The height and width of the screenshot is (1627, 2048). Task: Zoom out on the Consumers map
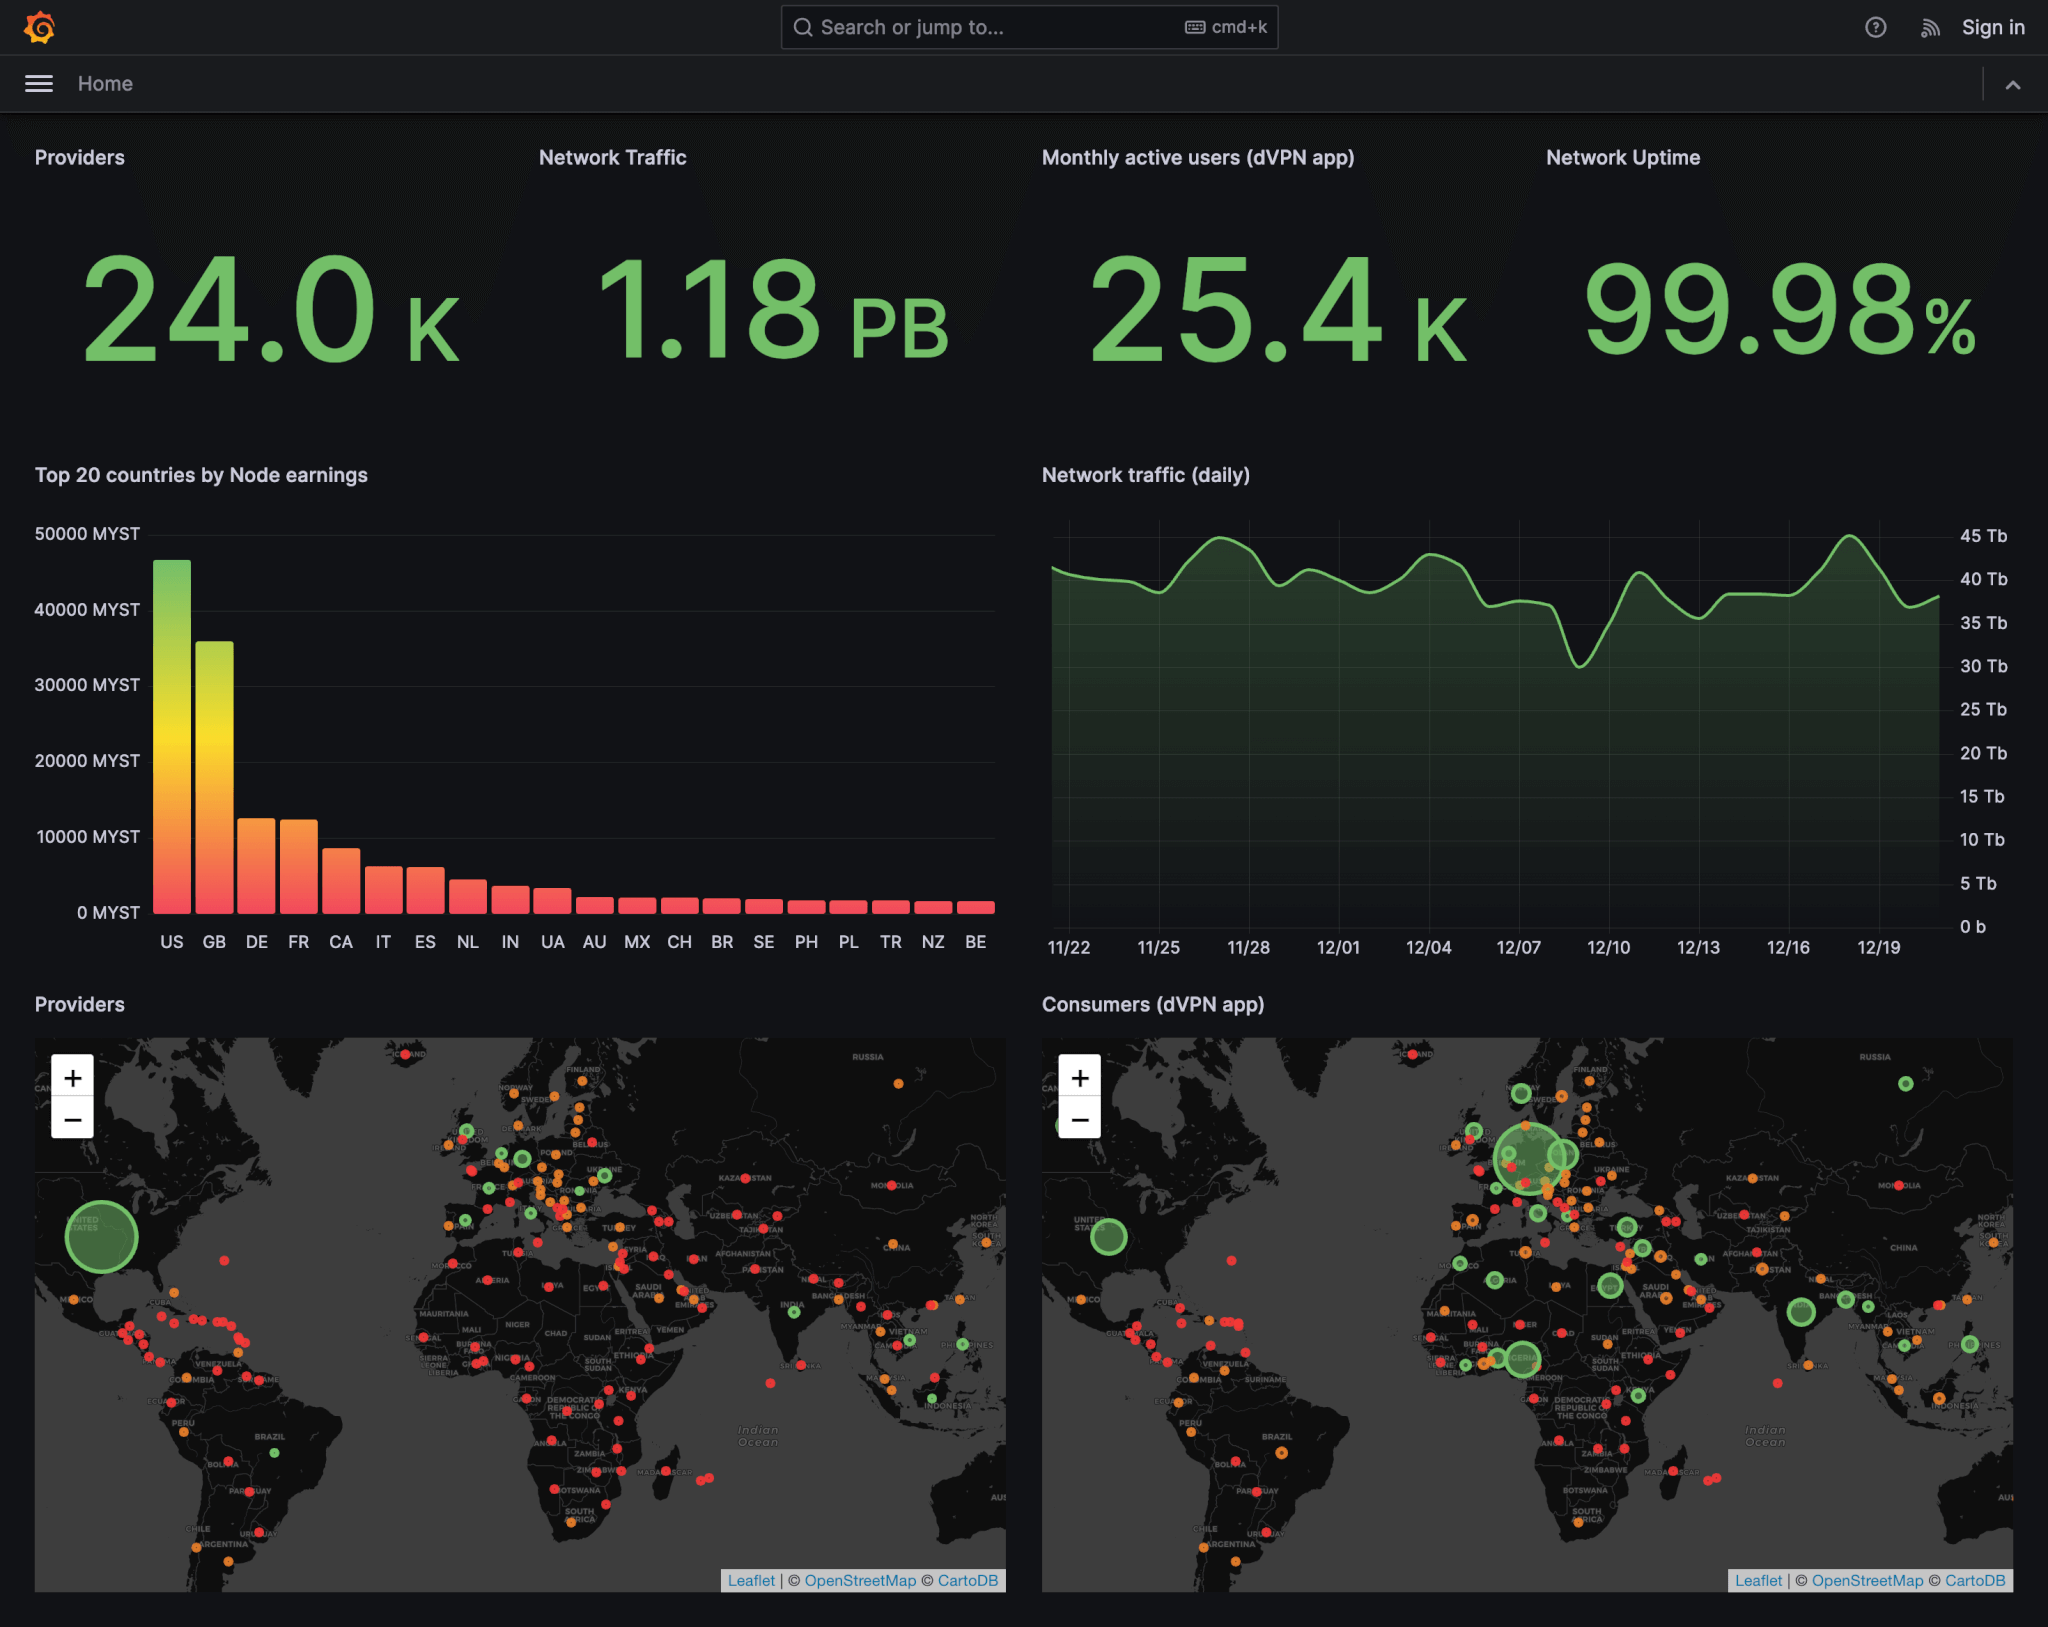[1081, 1120]
